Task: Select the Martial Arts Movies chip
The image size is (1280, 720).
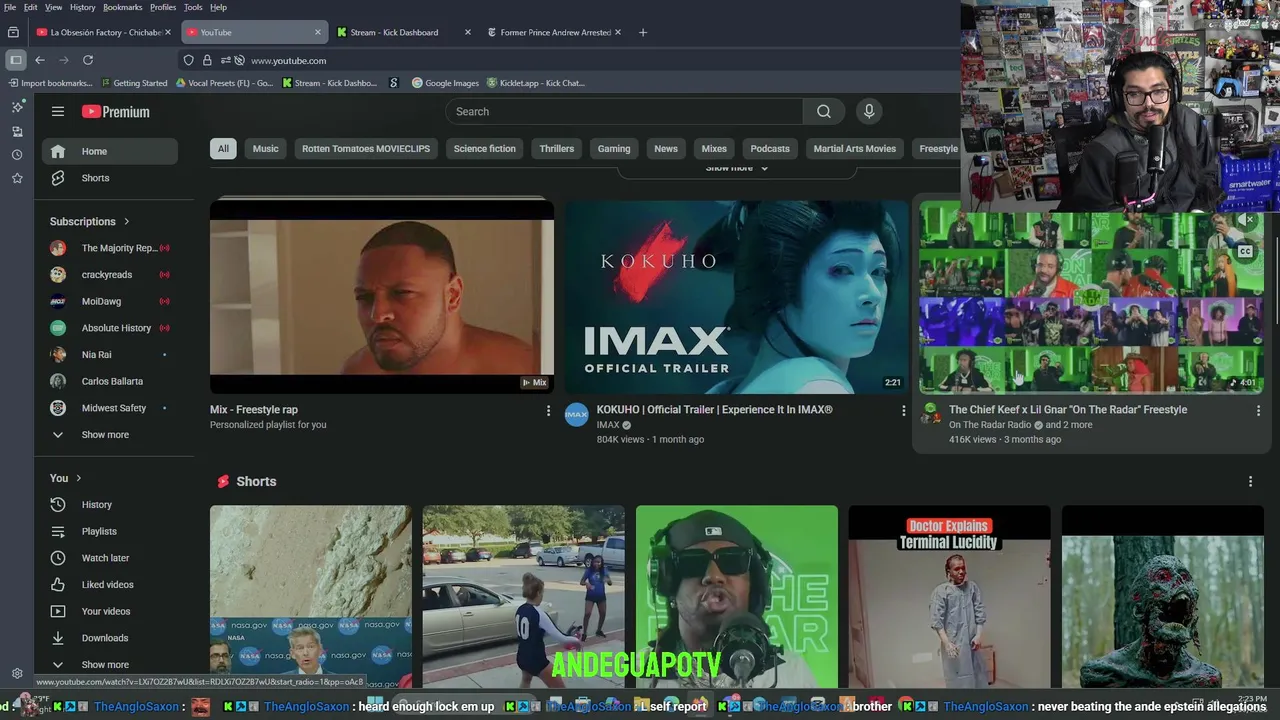Action: click(855, 149)
